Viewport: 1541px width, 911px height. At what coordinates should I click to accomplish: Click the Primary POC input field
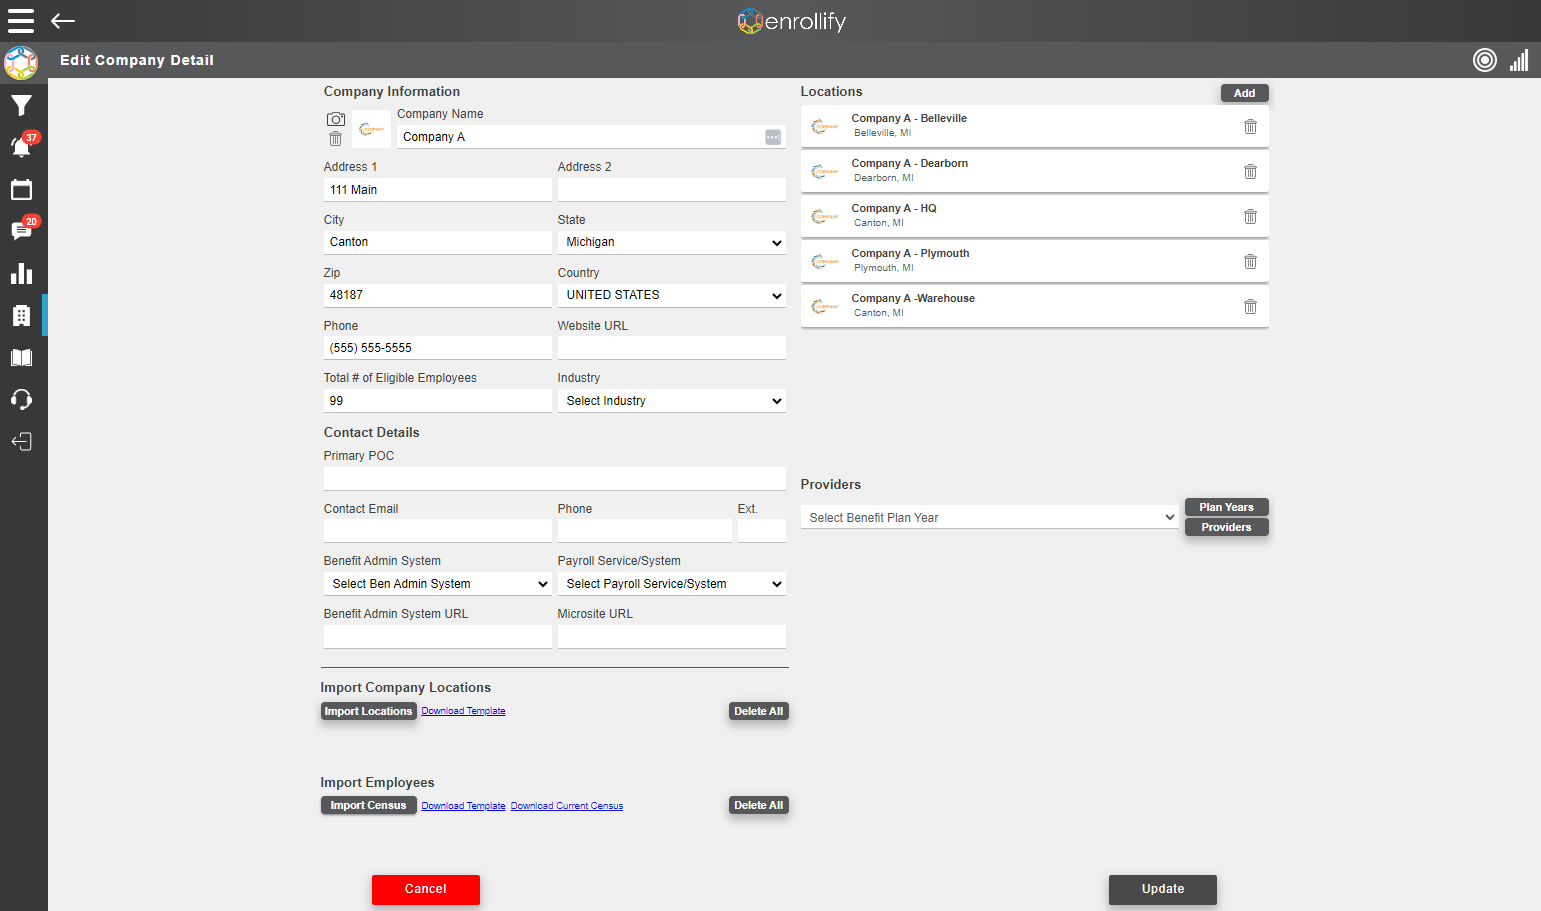pyautogui.click(x=555, y=479)
